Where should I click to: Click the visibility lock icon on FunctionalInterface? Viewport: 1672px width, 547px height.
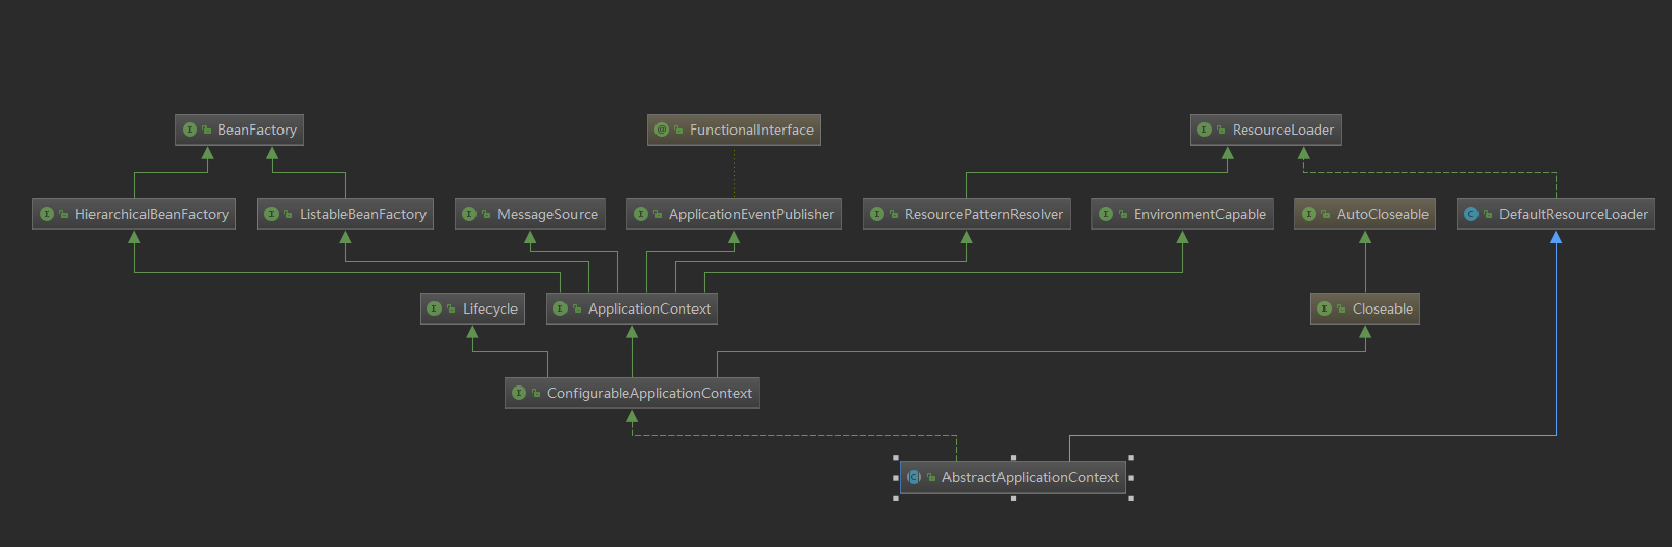tap(679, 130)
